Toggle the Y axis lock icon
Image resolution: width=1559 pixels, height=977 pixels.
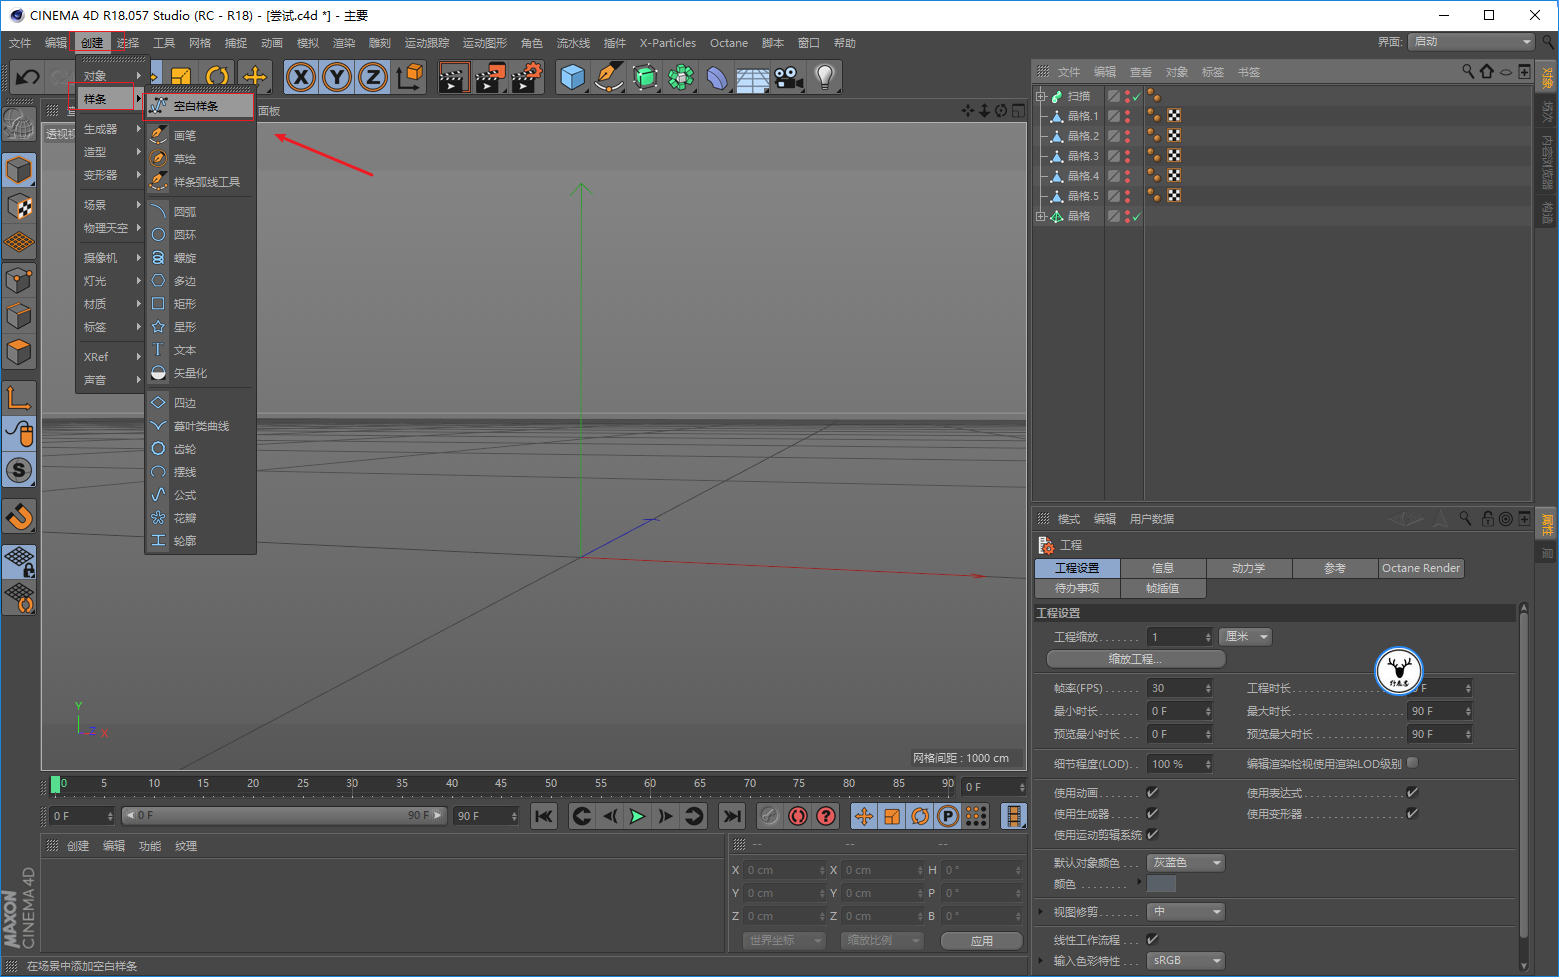click(x=337, y=77)
